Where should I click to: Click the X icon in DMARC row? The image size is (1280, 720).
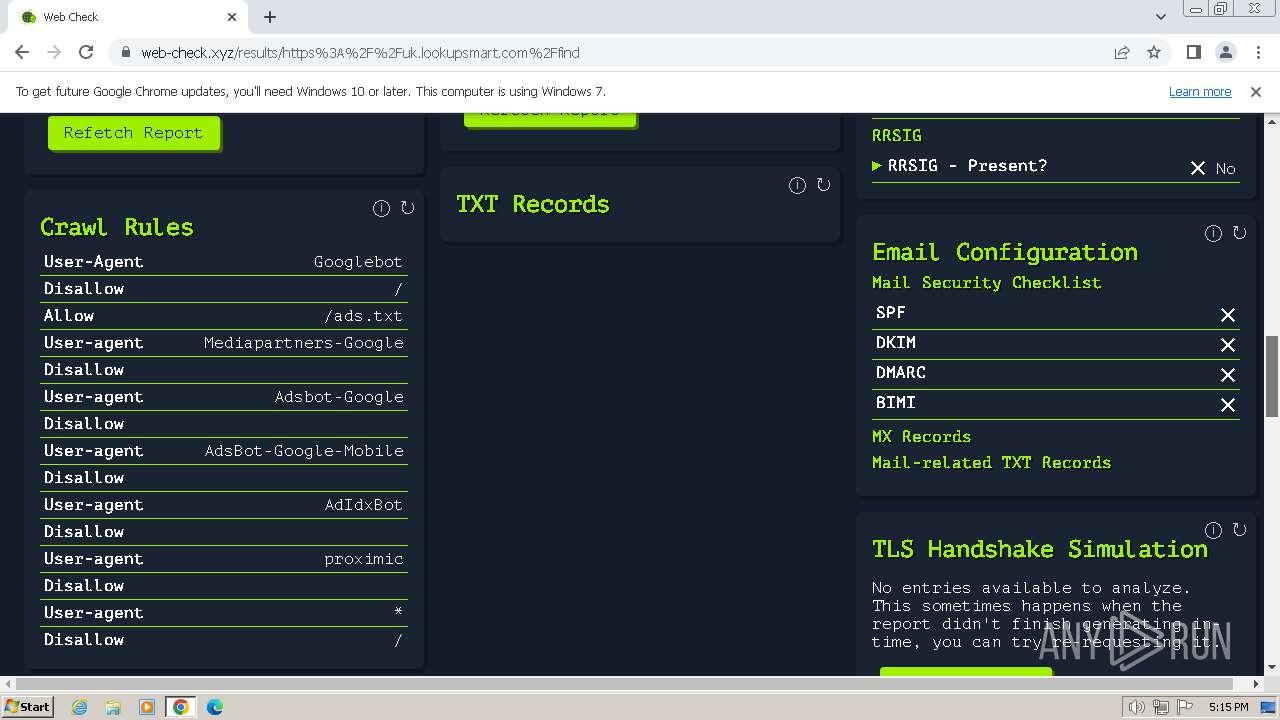[x=1227, y=375]
